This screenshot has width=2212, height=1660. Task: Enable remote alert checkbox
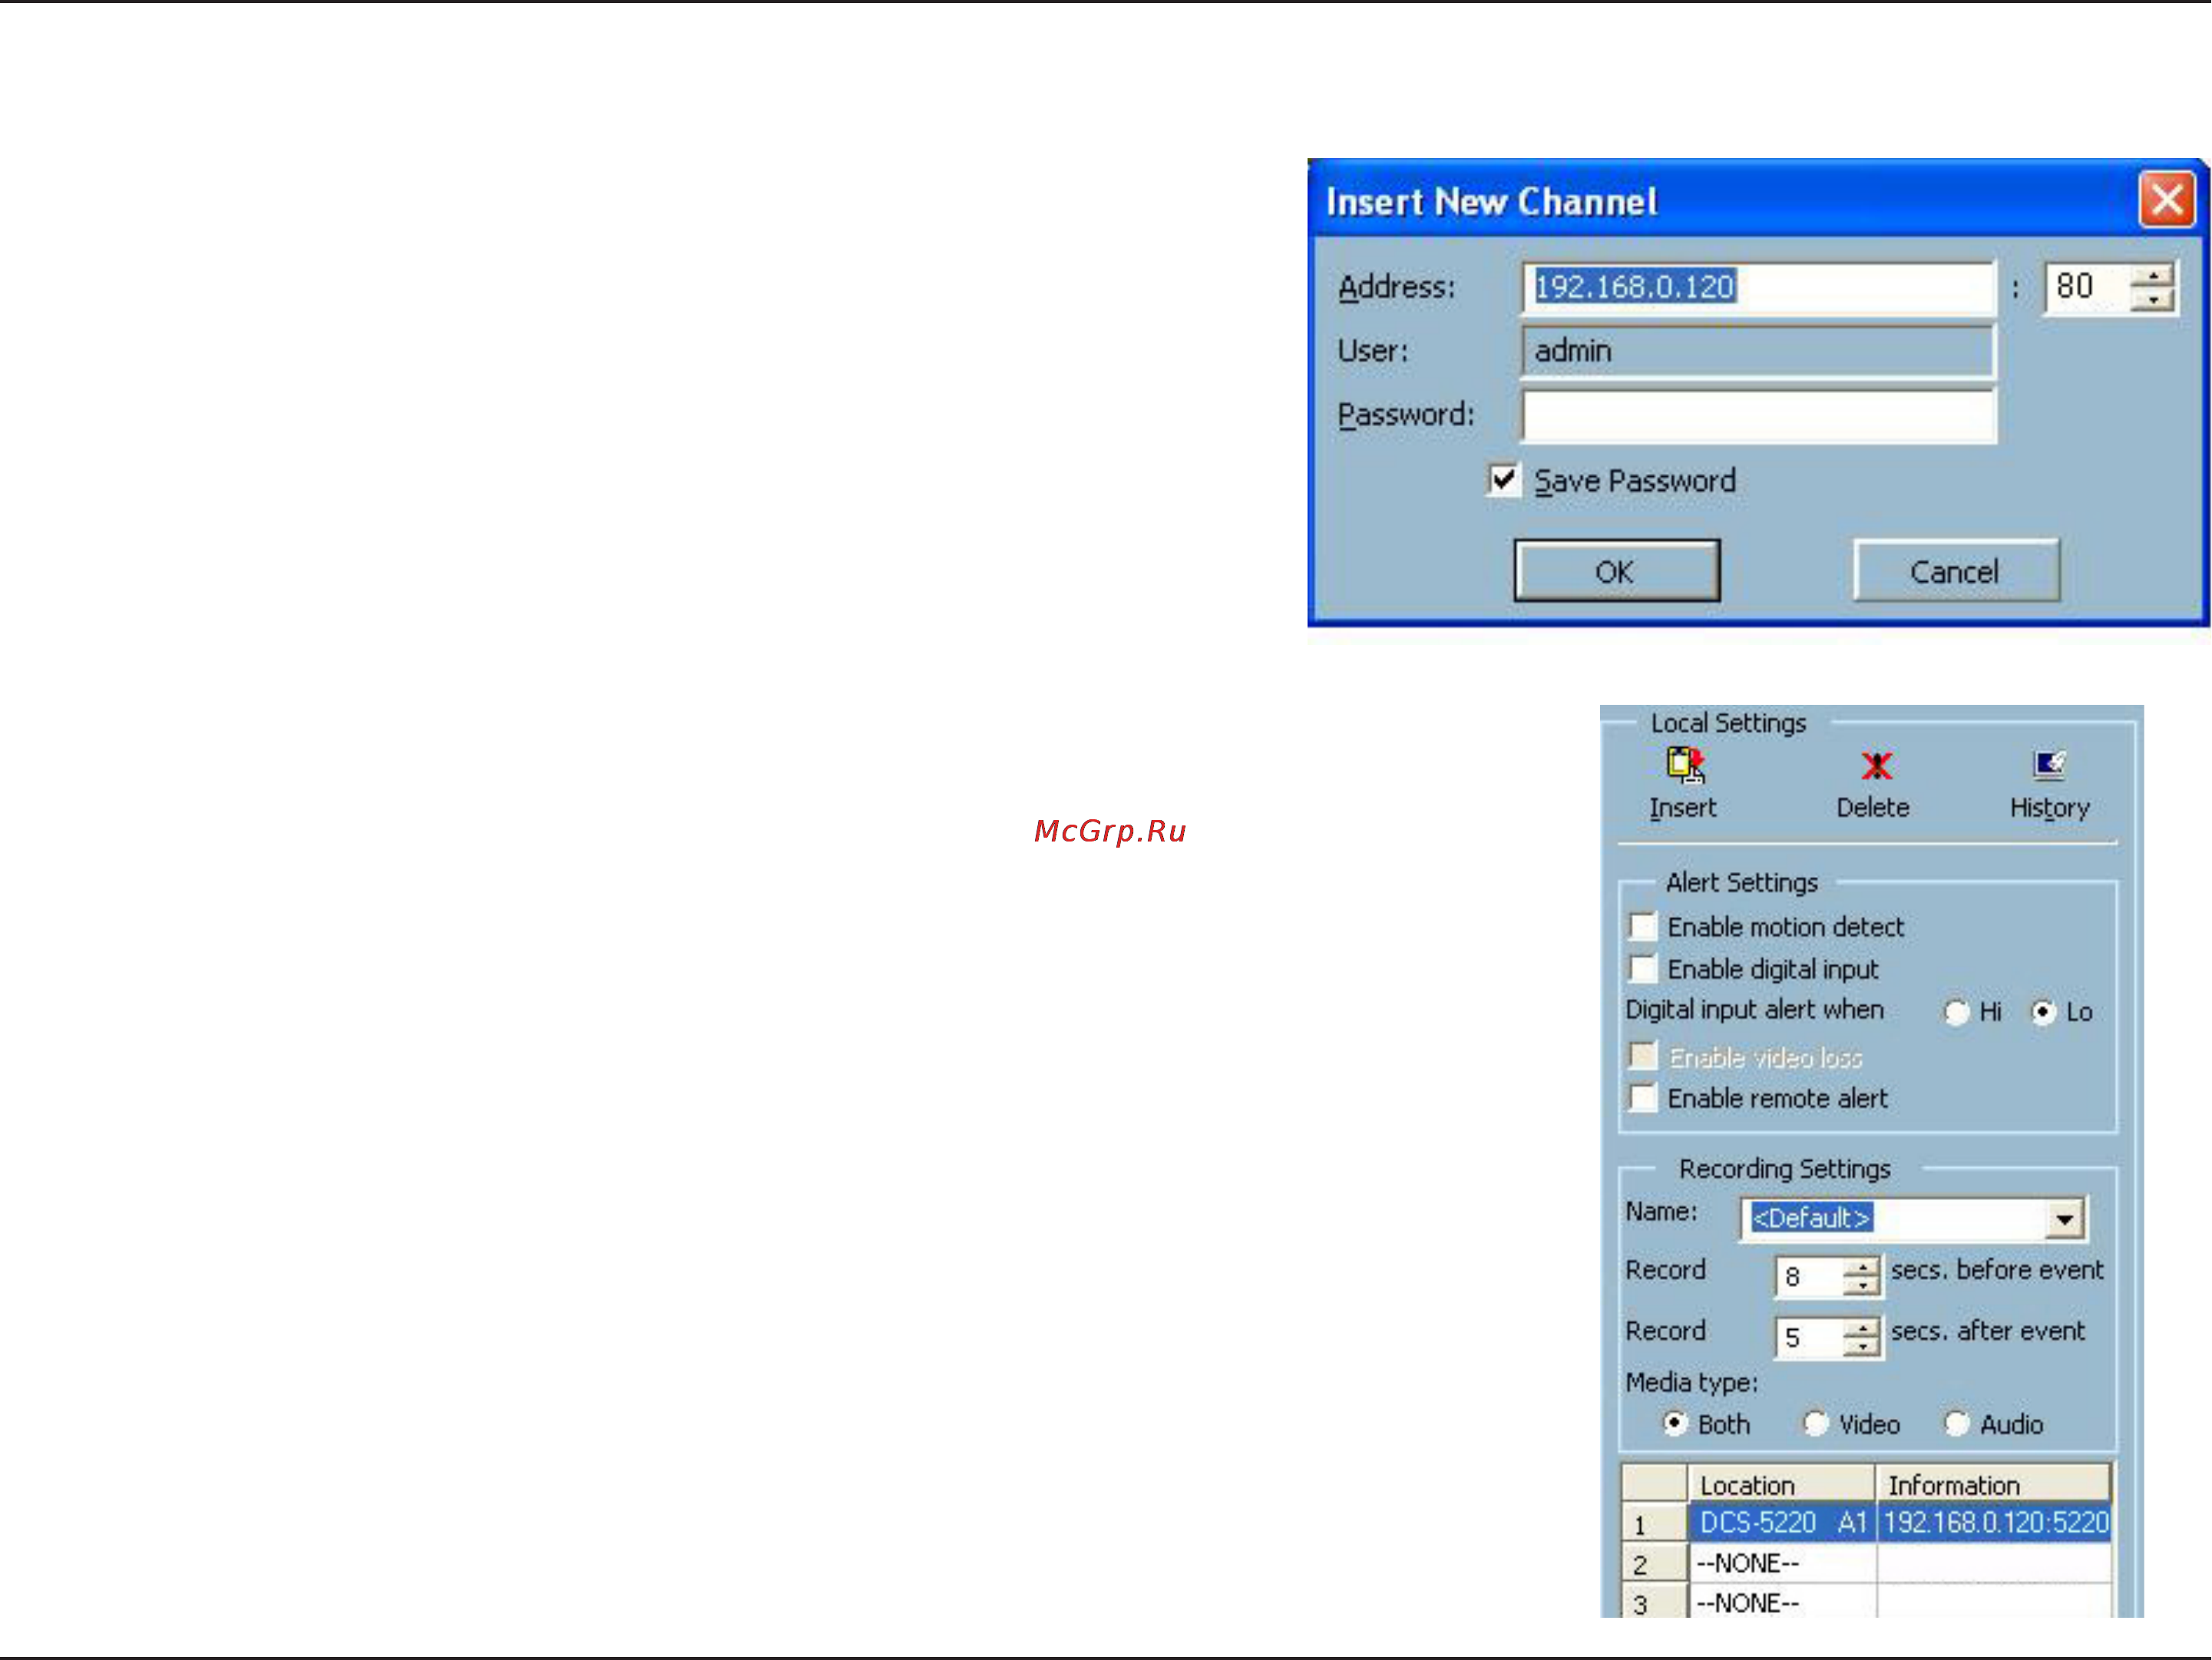(1642, 1097)
